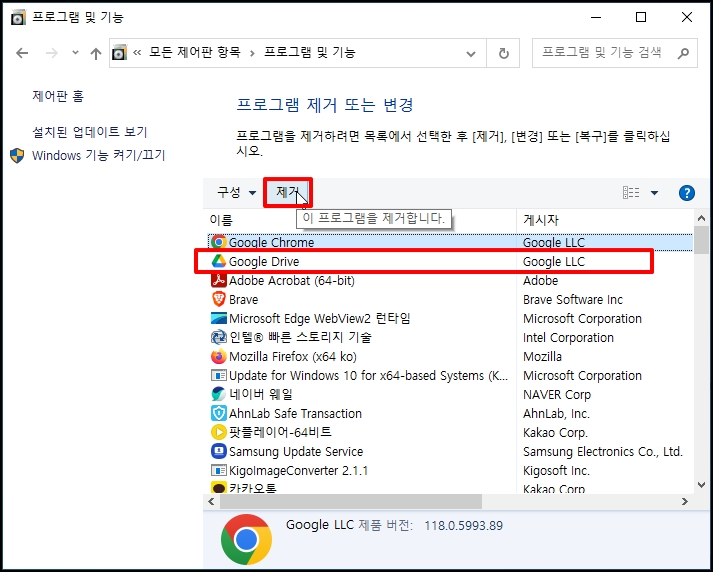Click the 제거 uninstall button

click(288, 192)
